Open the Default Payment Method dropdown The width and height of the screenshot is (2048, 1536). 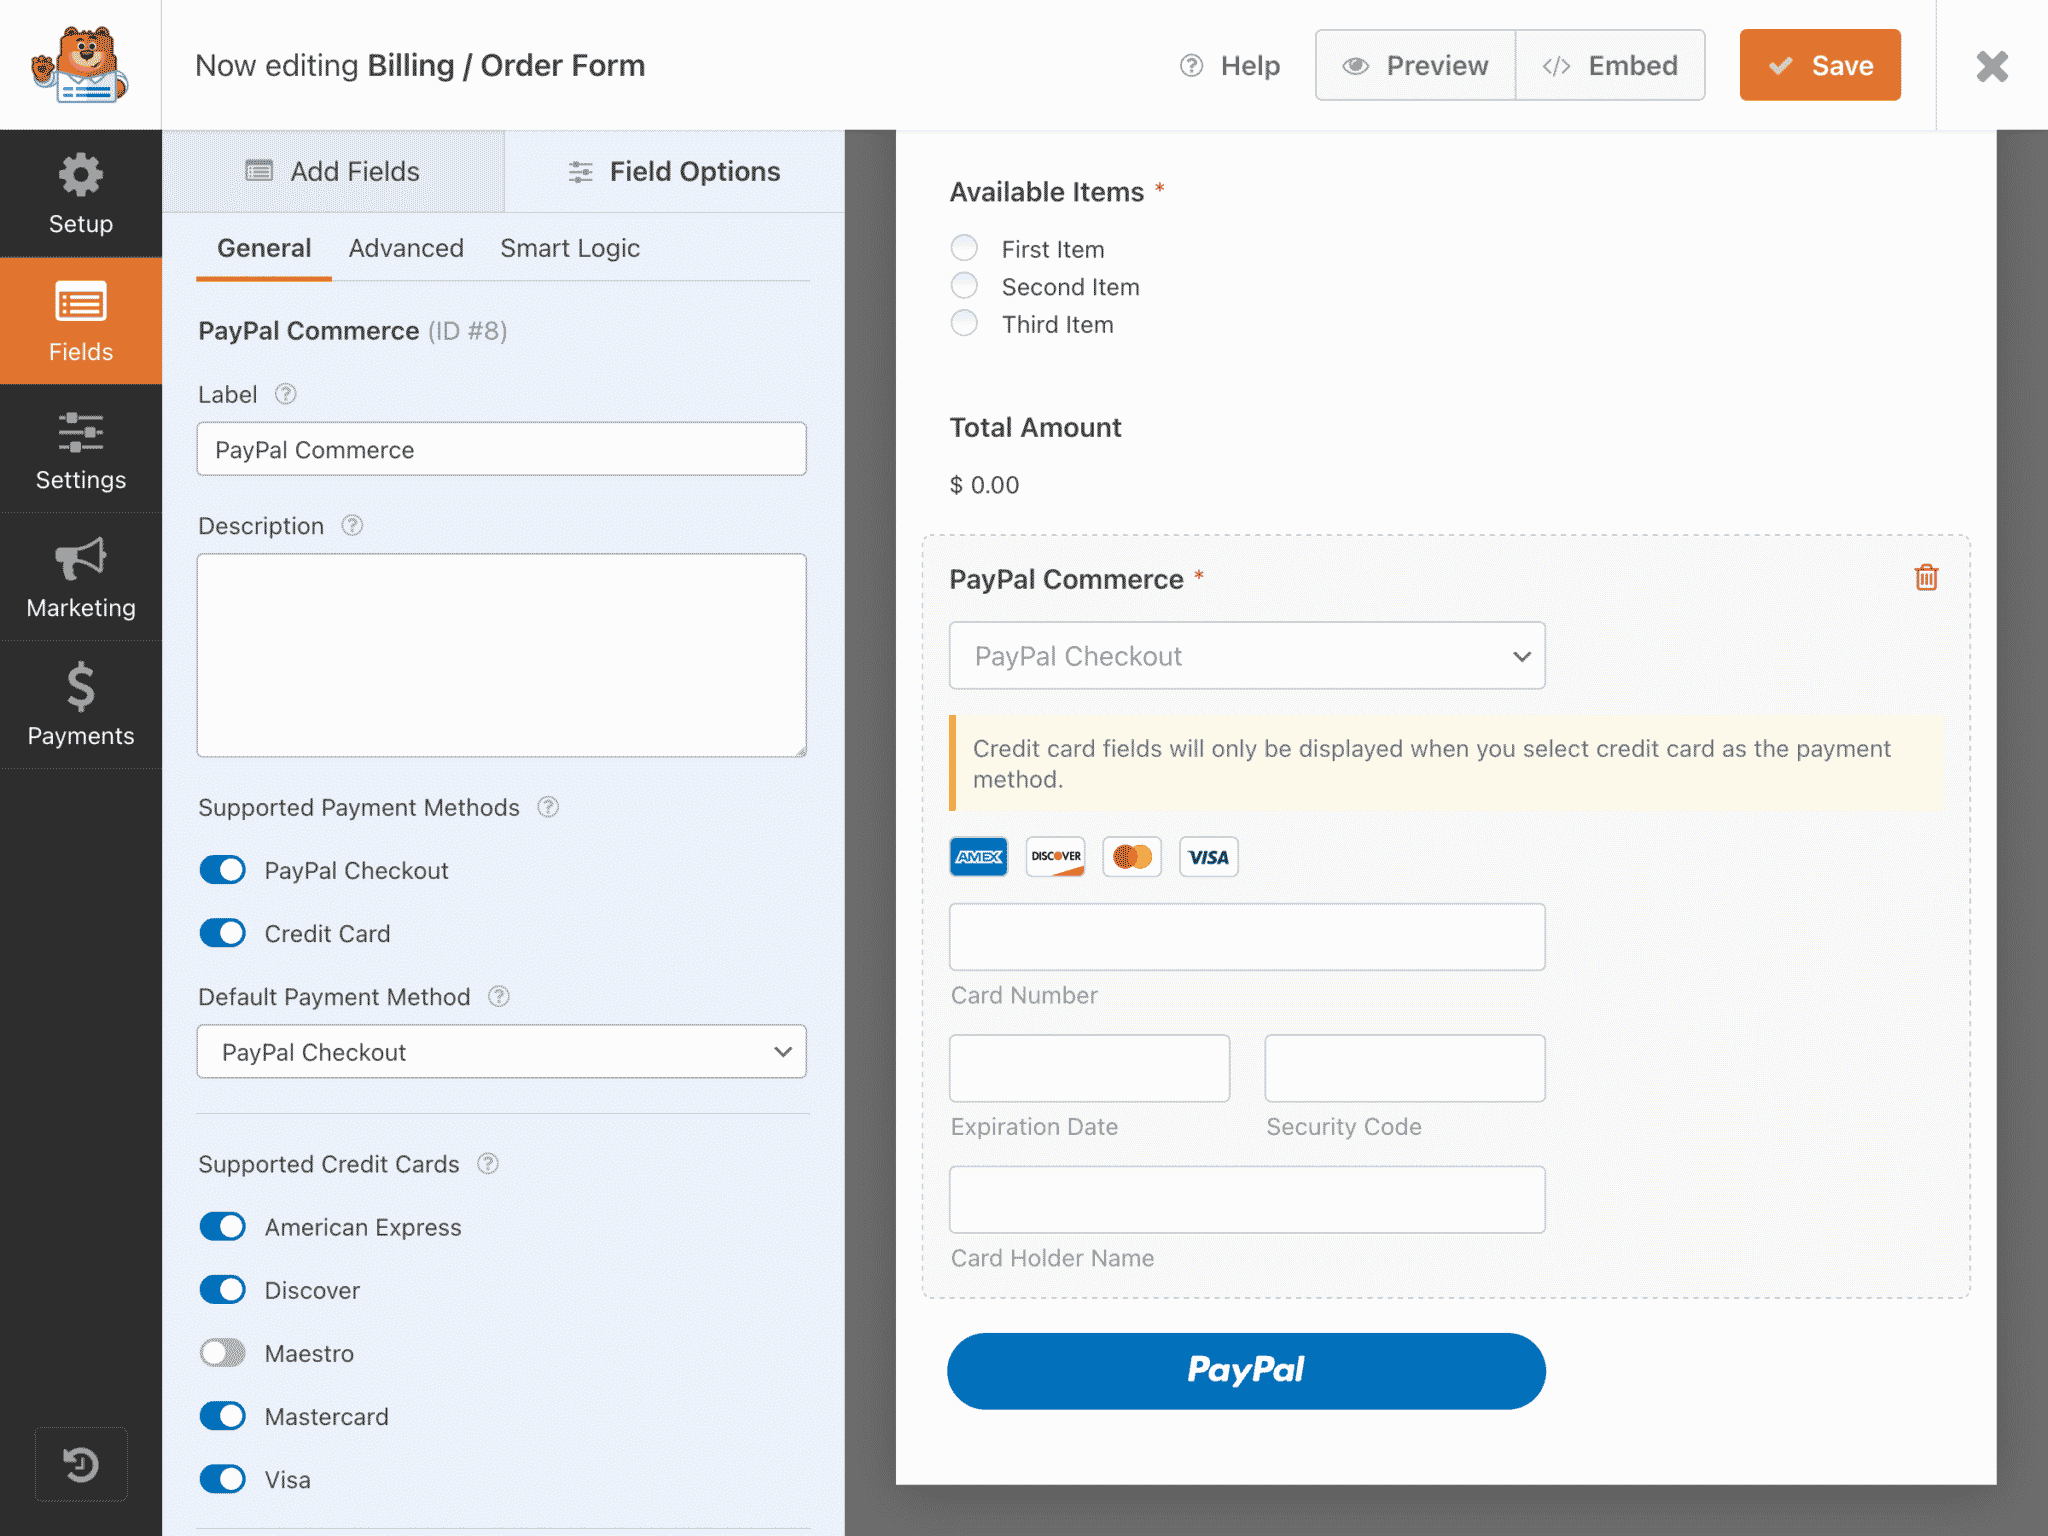501,1052
